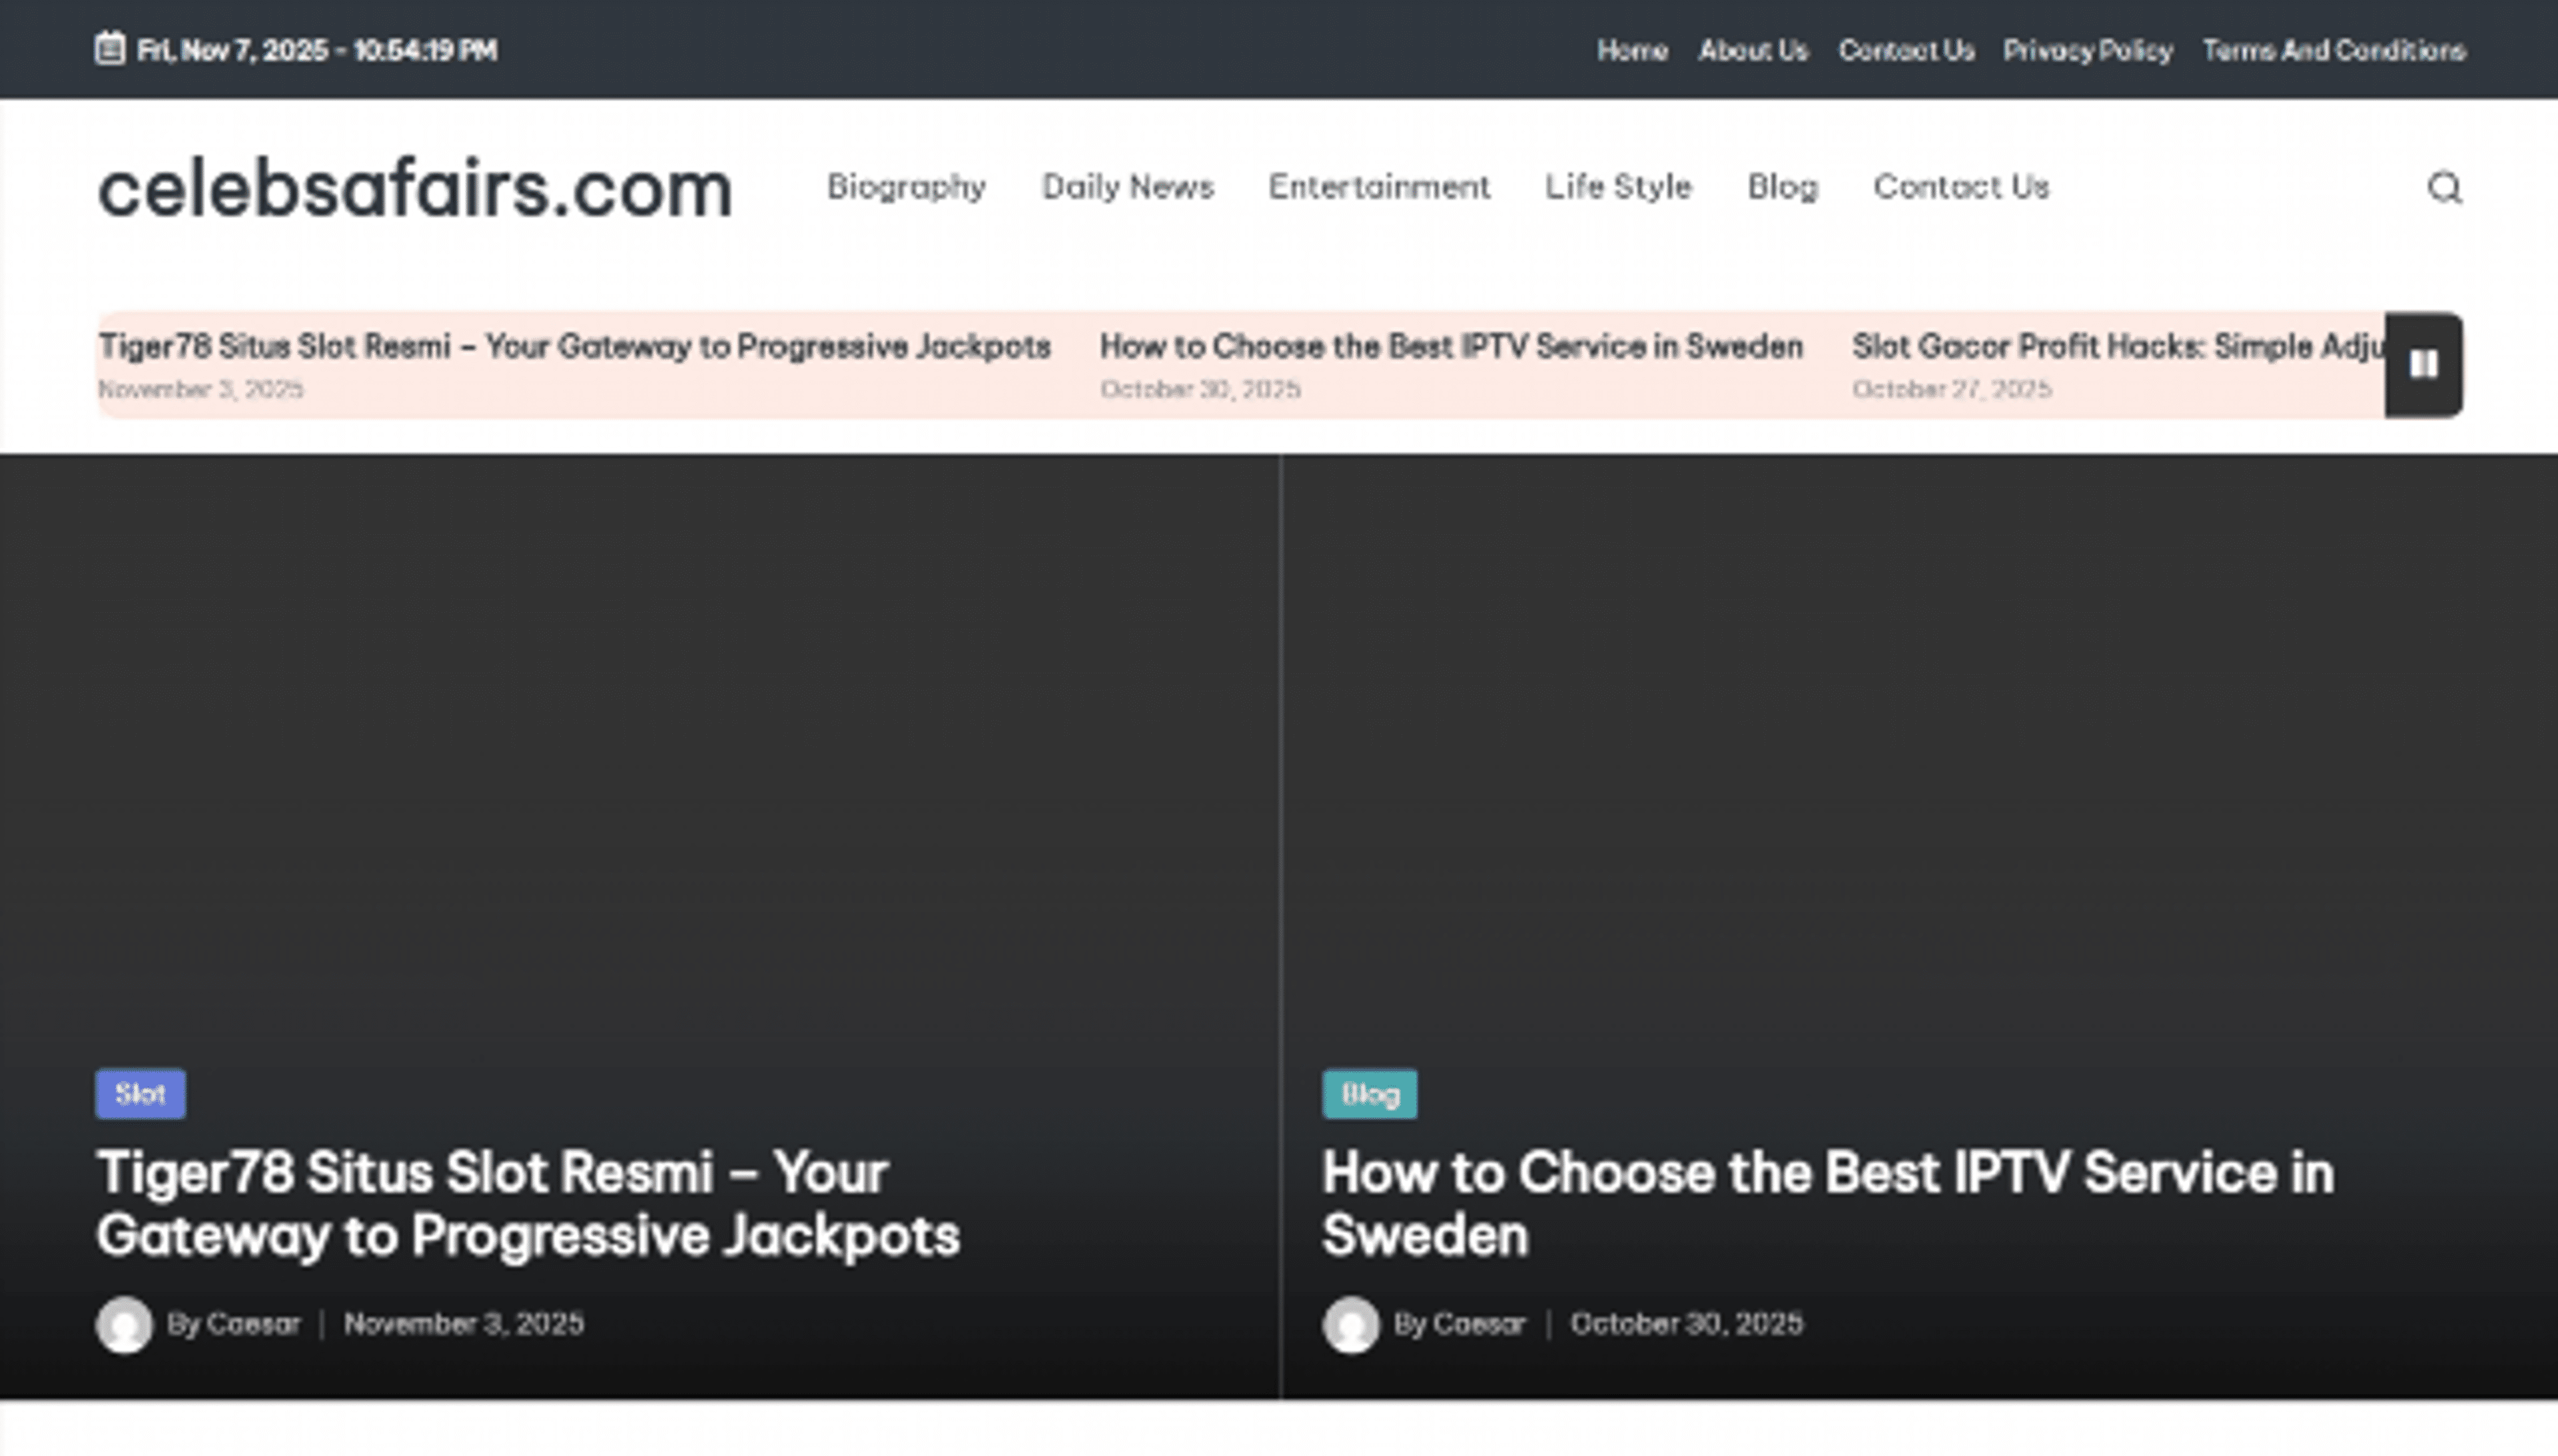
Task: Click Home link in top bar
Action: point(1632,50)
